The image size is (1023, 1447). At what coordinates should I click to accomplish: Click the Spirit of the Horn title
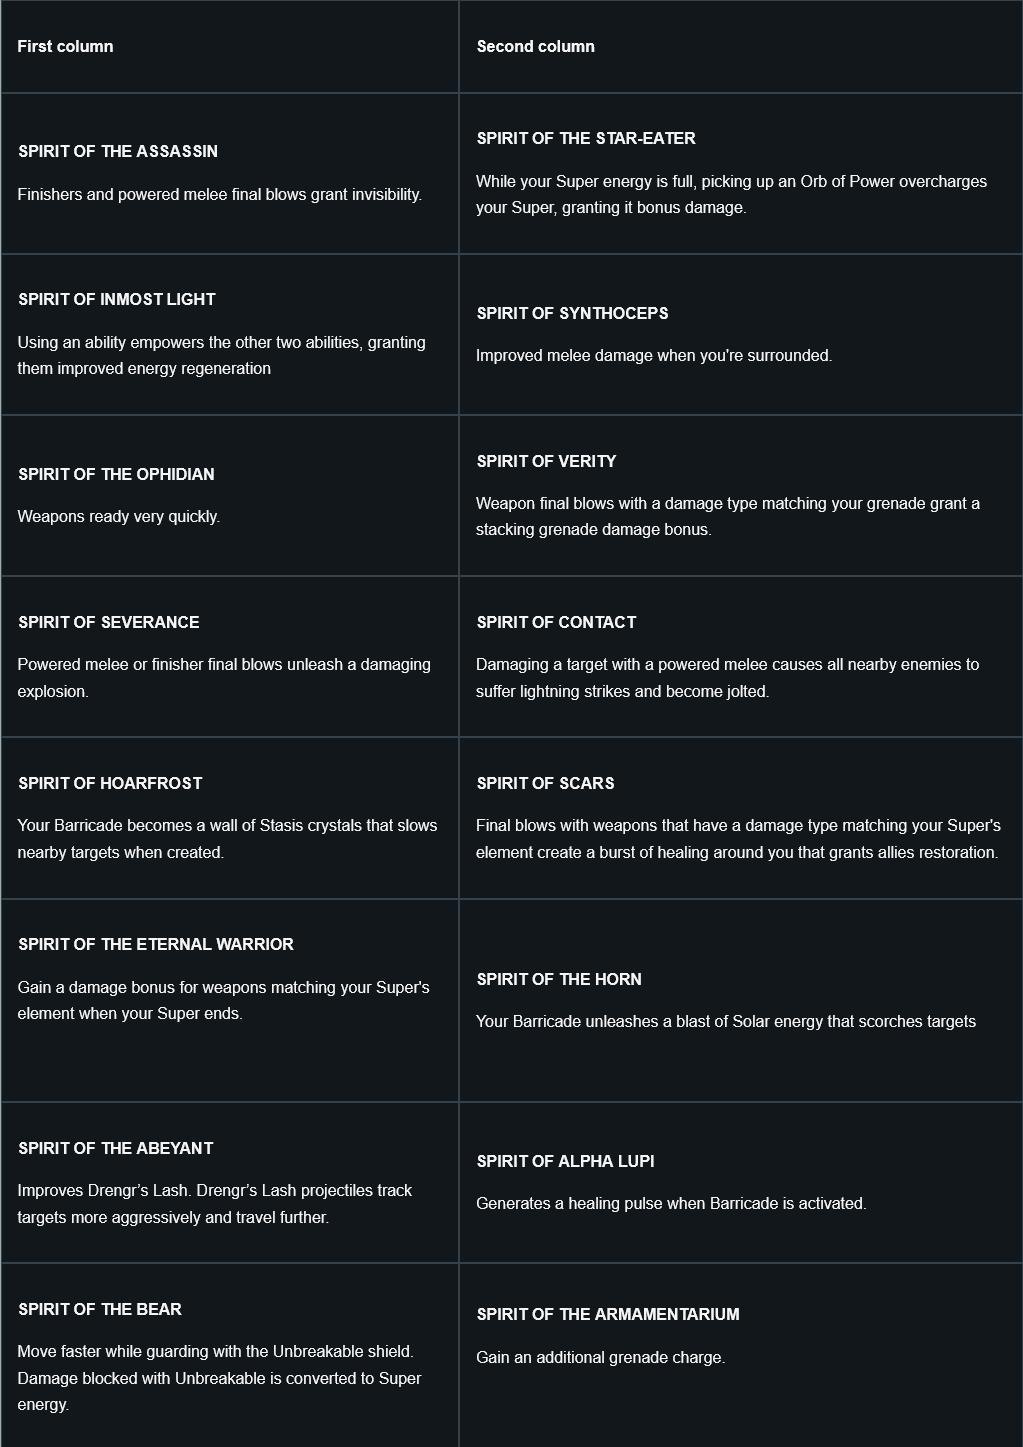pyautogui.click(x=559, y=979)
